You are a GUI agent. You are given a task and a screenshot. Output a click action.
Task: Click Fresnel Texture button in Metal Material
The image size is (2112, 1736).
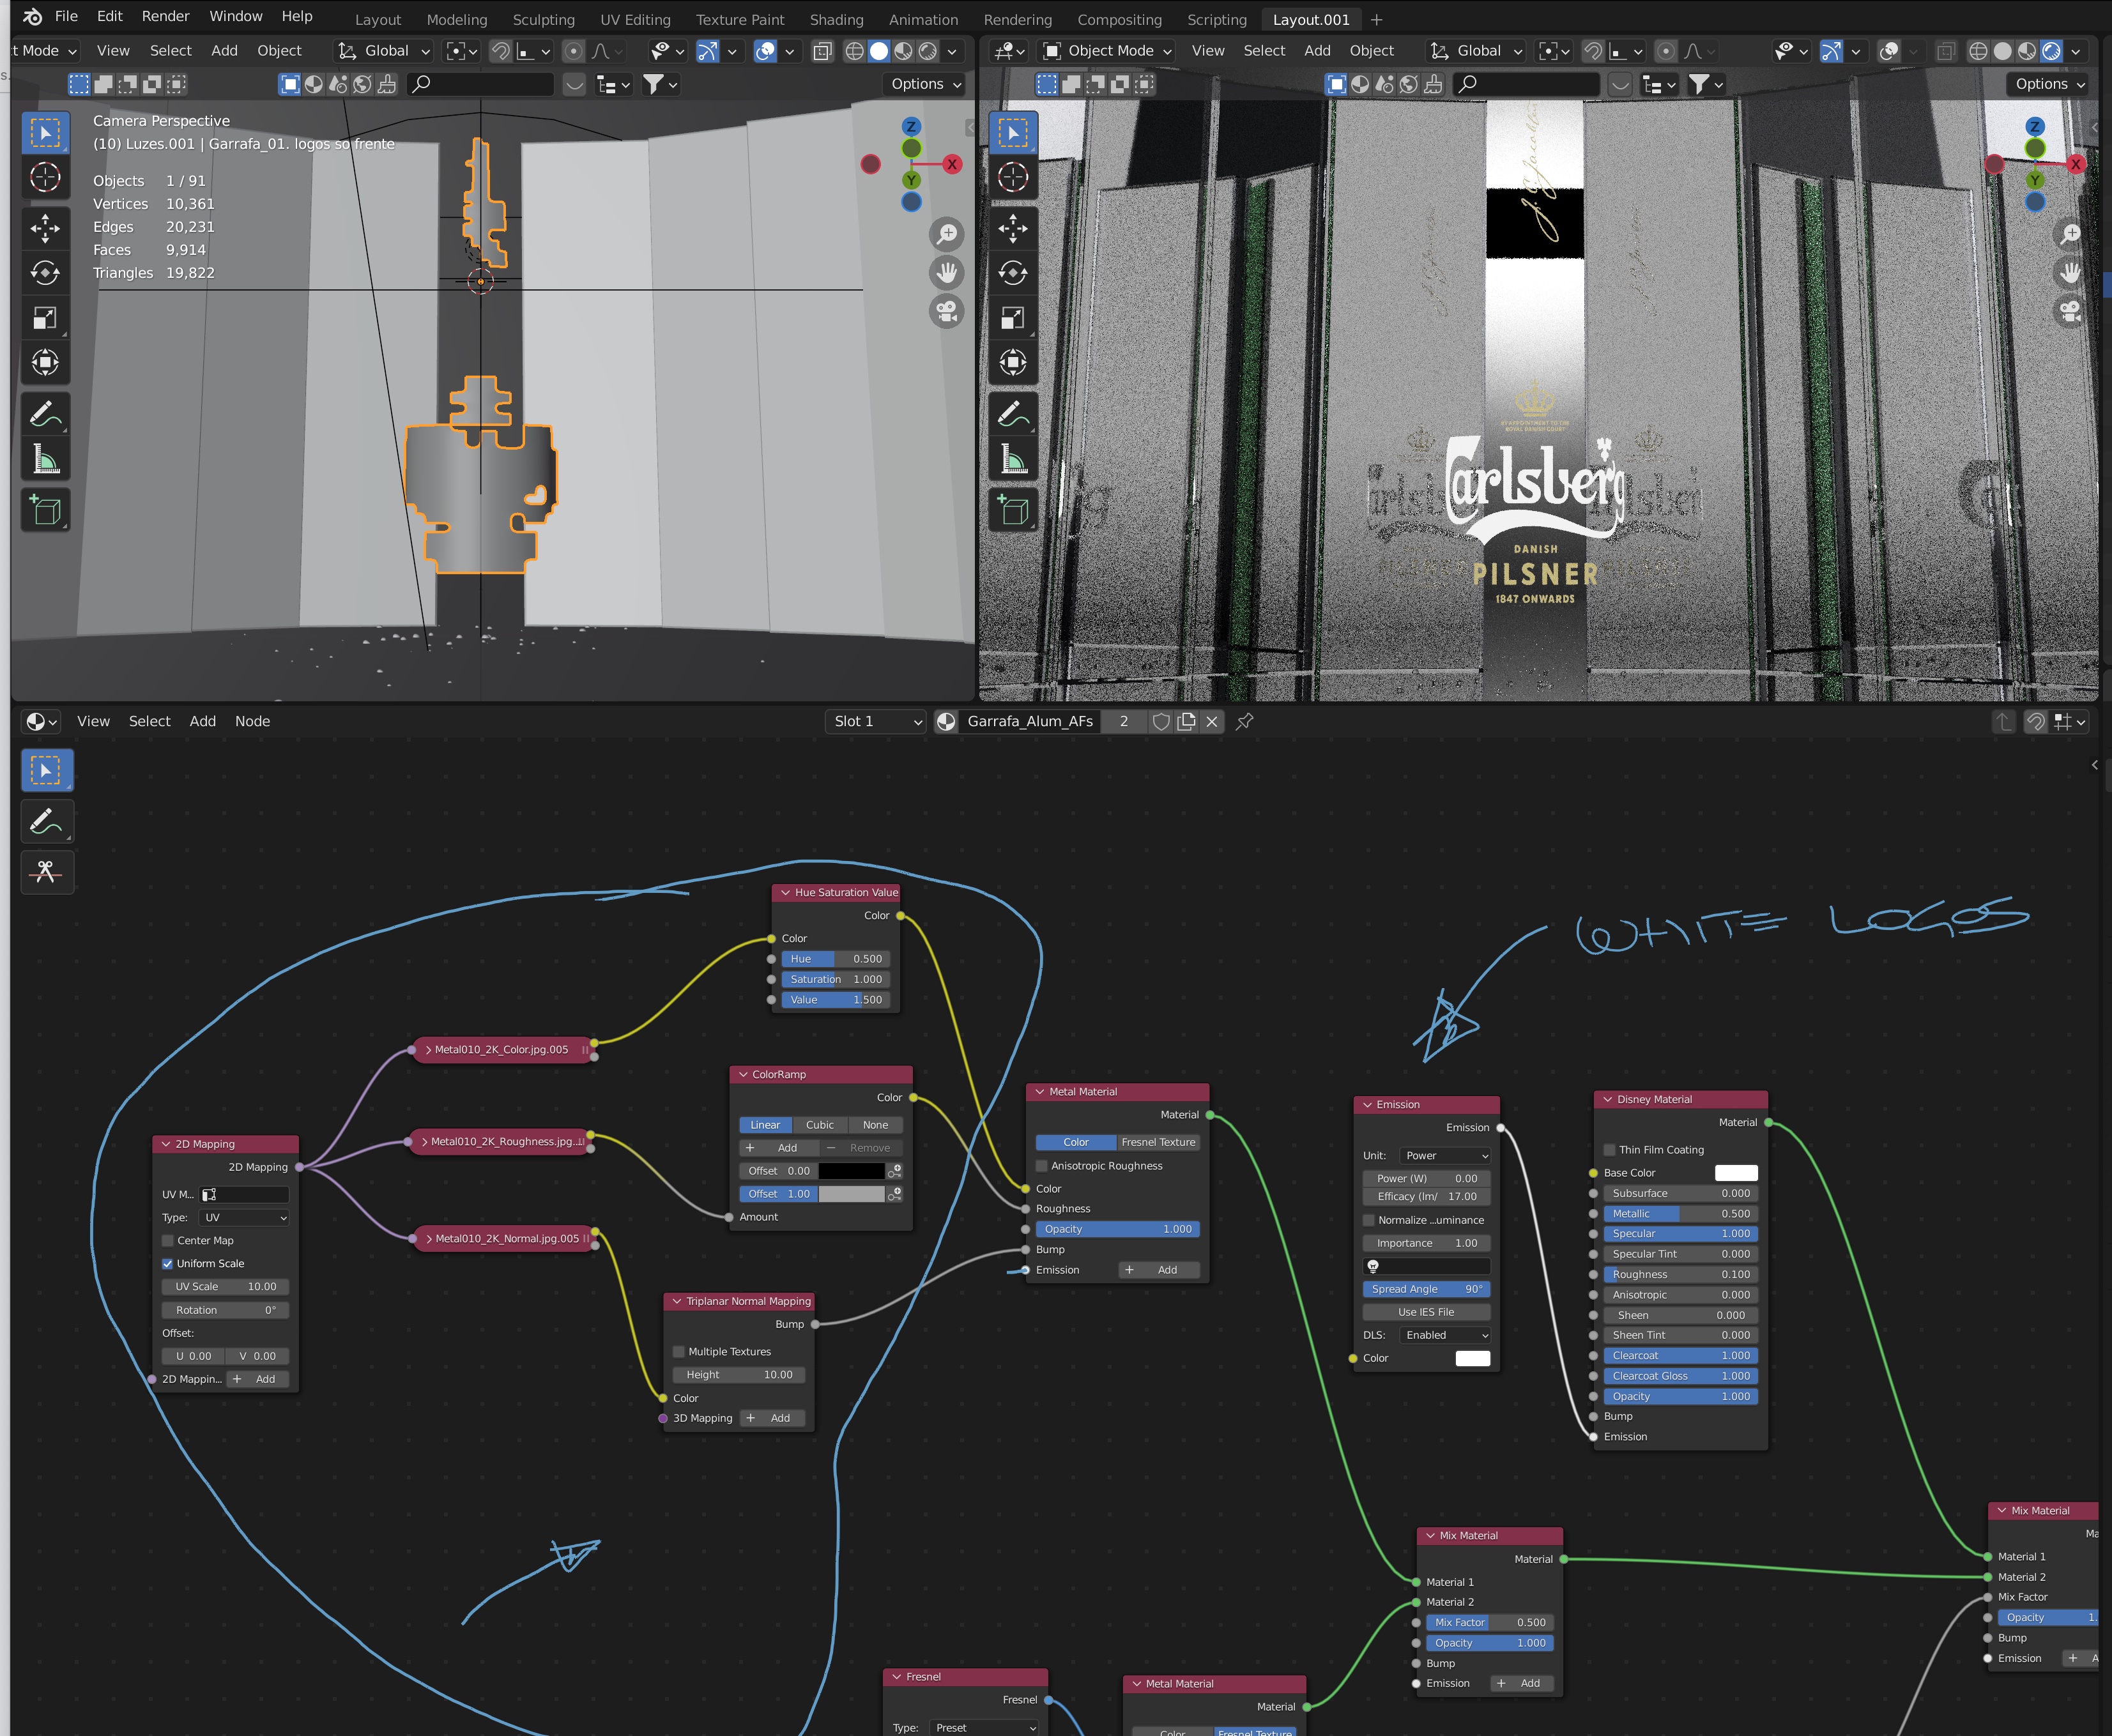coord(1157,1142)
